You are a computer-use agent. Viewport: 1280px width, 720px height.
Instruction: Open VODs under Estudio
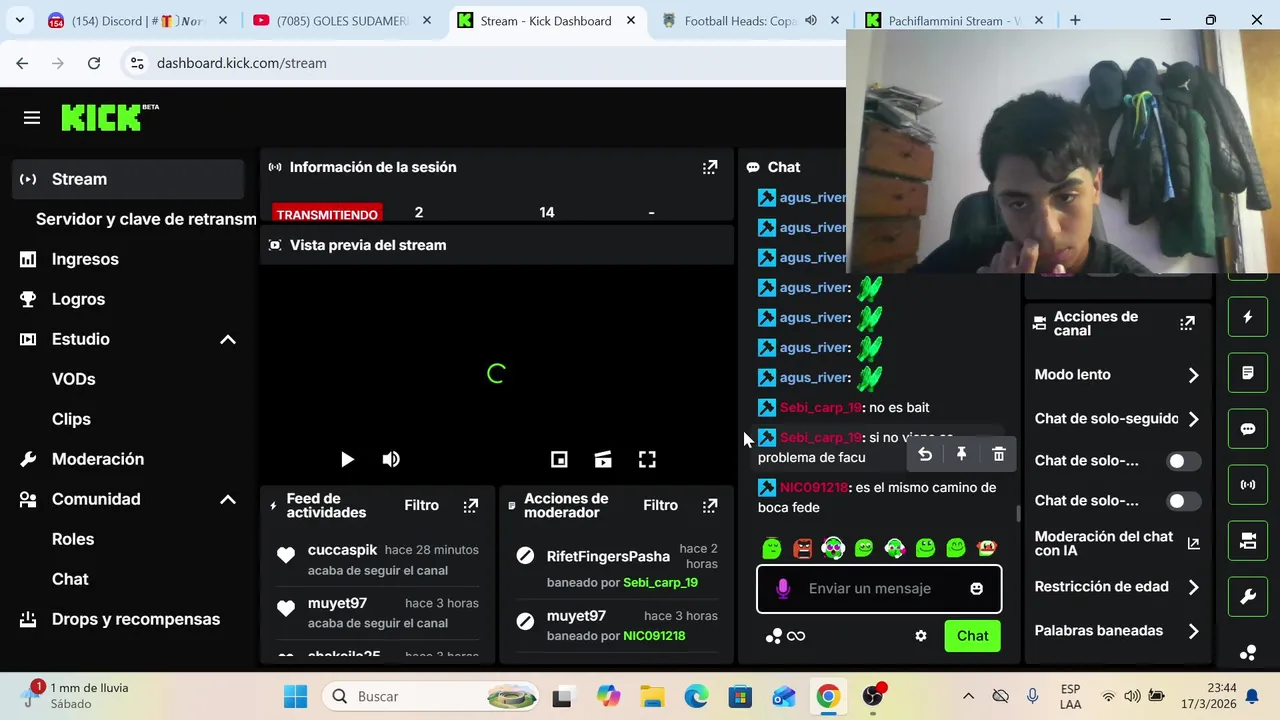pyautogui.click(x=74, y=379)
